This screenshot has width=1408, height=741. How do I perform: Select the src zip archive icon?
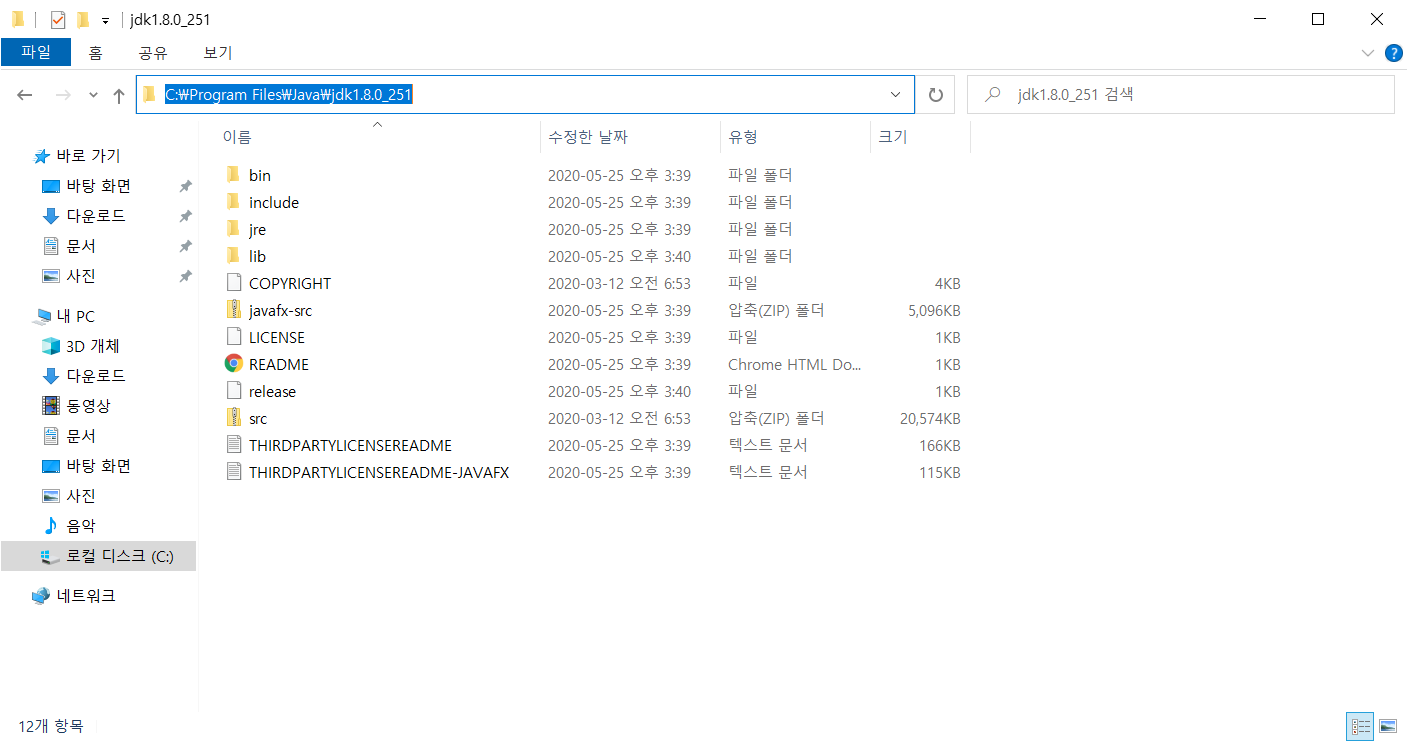point(233,418)
